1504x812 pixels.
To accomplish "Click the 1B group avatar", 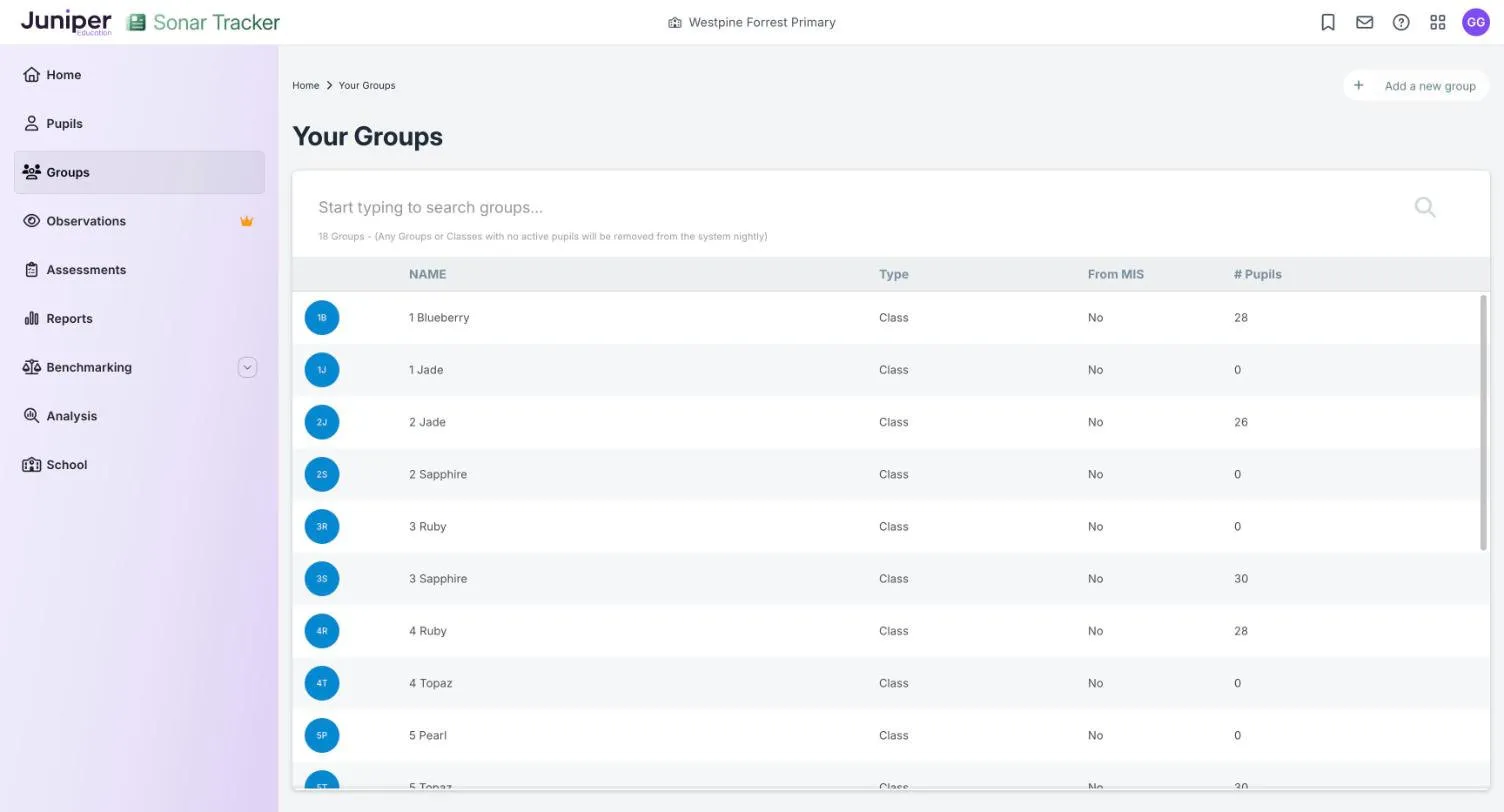I will [x=322, y=318].
